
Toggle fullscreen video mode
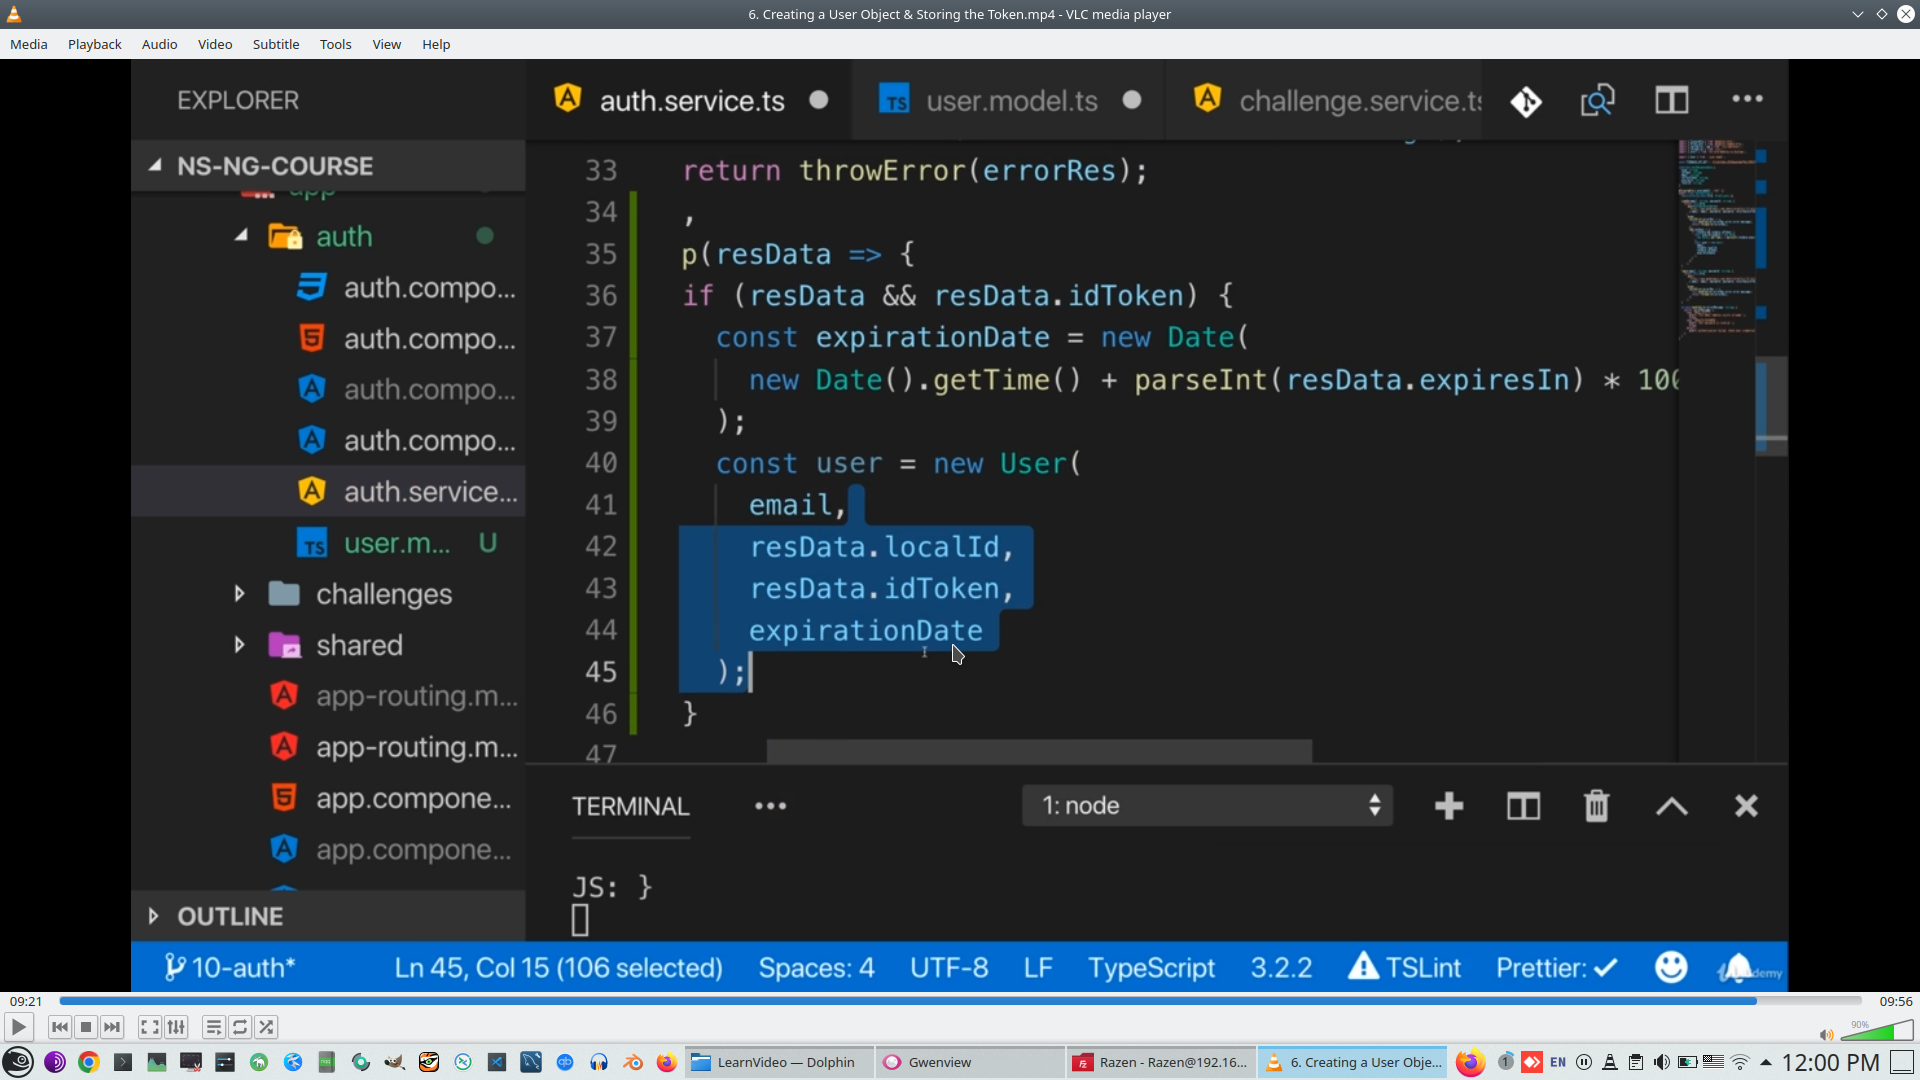(149, 1027)
